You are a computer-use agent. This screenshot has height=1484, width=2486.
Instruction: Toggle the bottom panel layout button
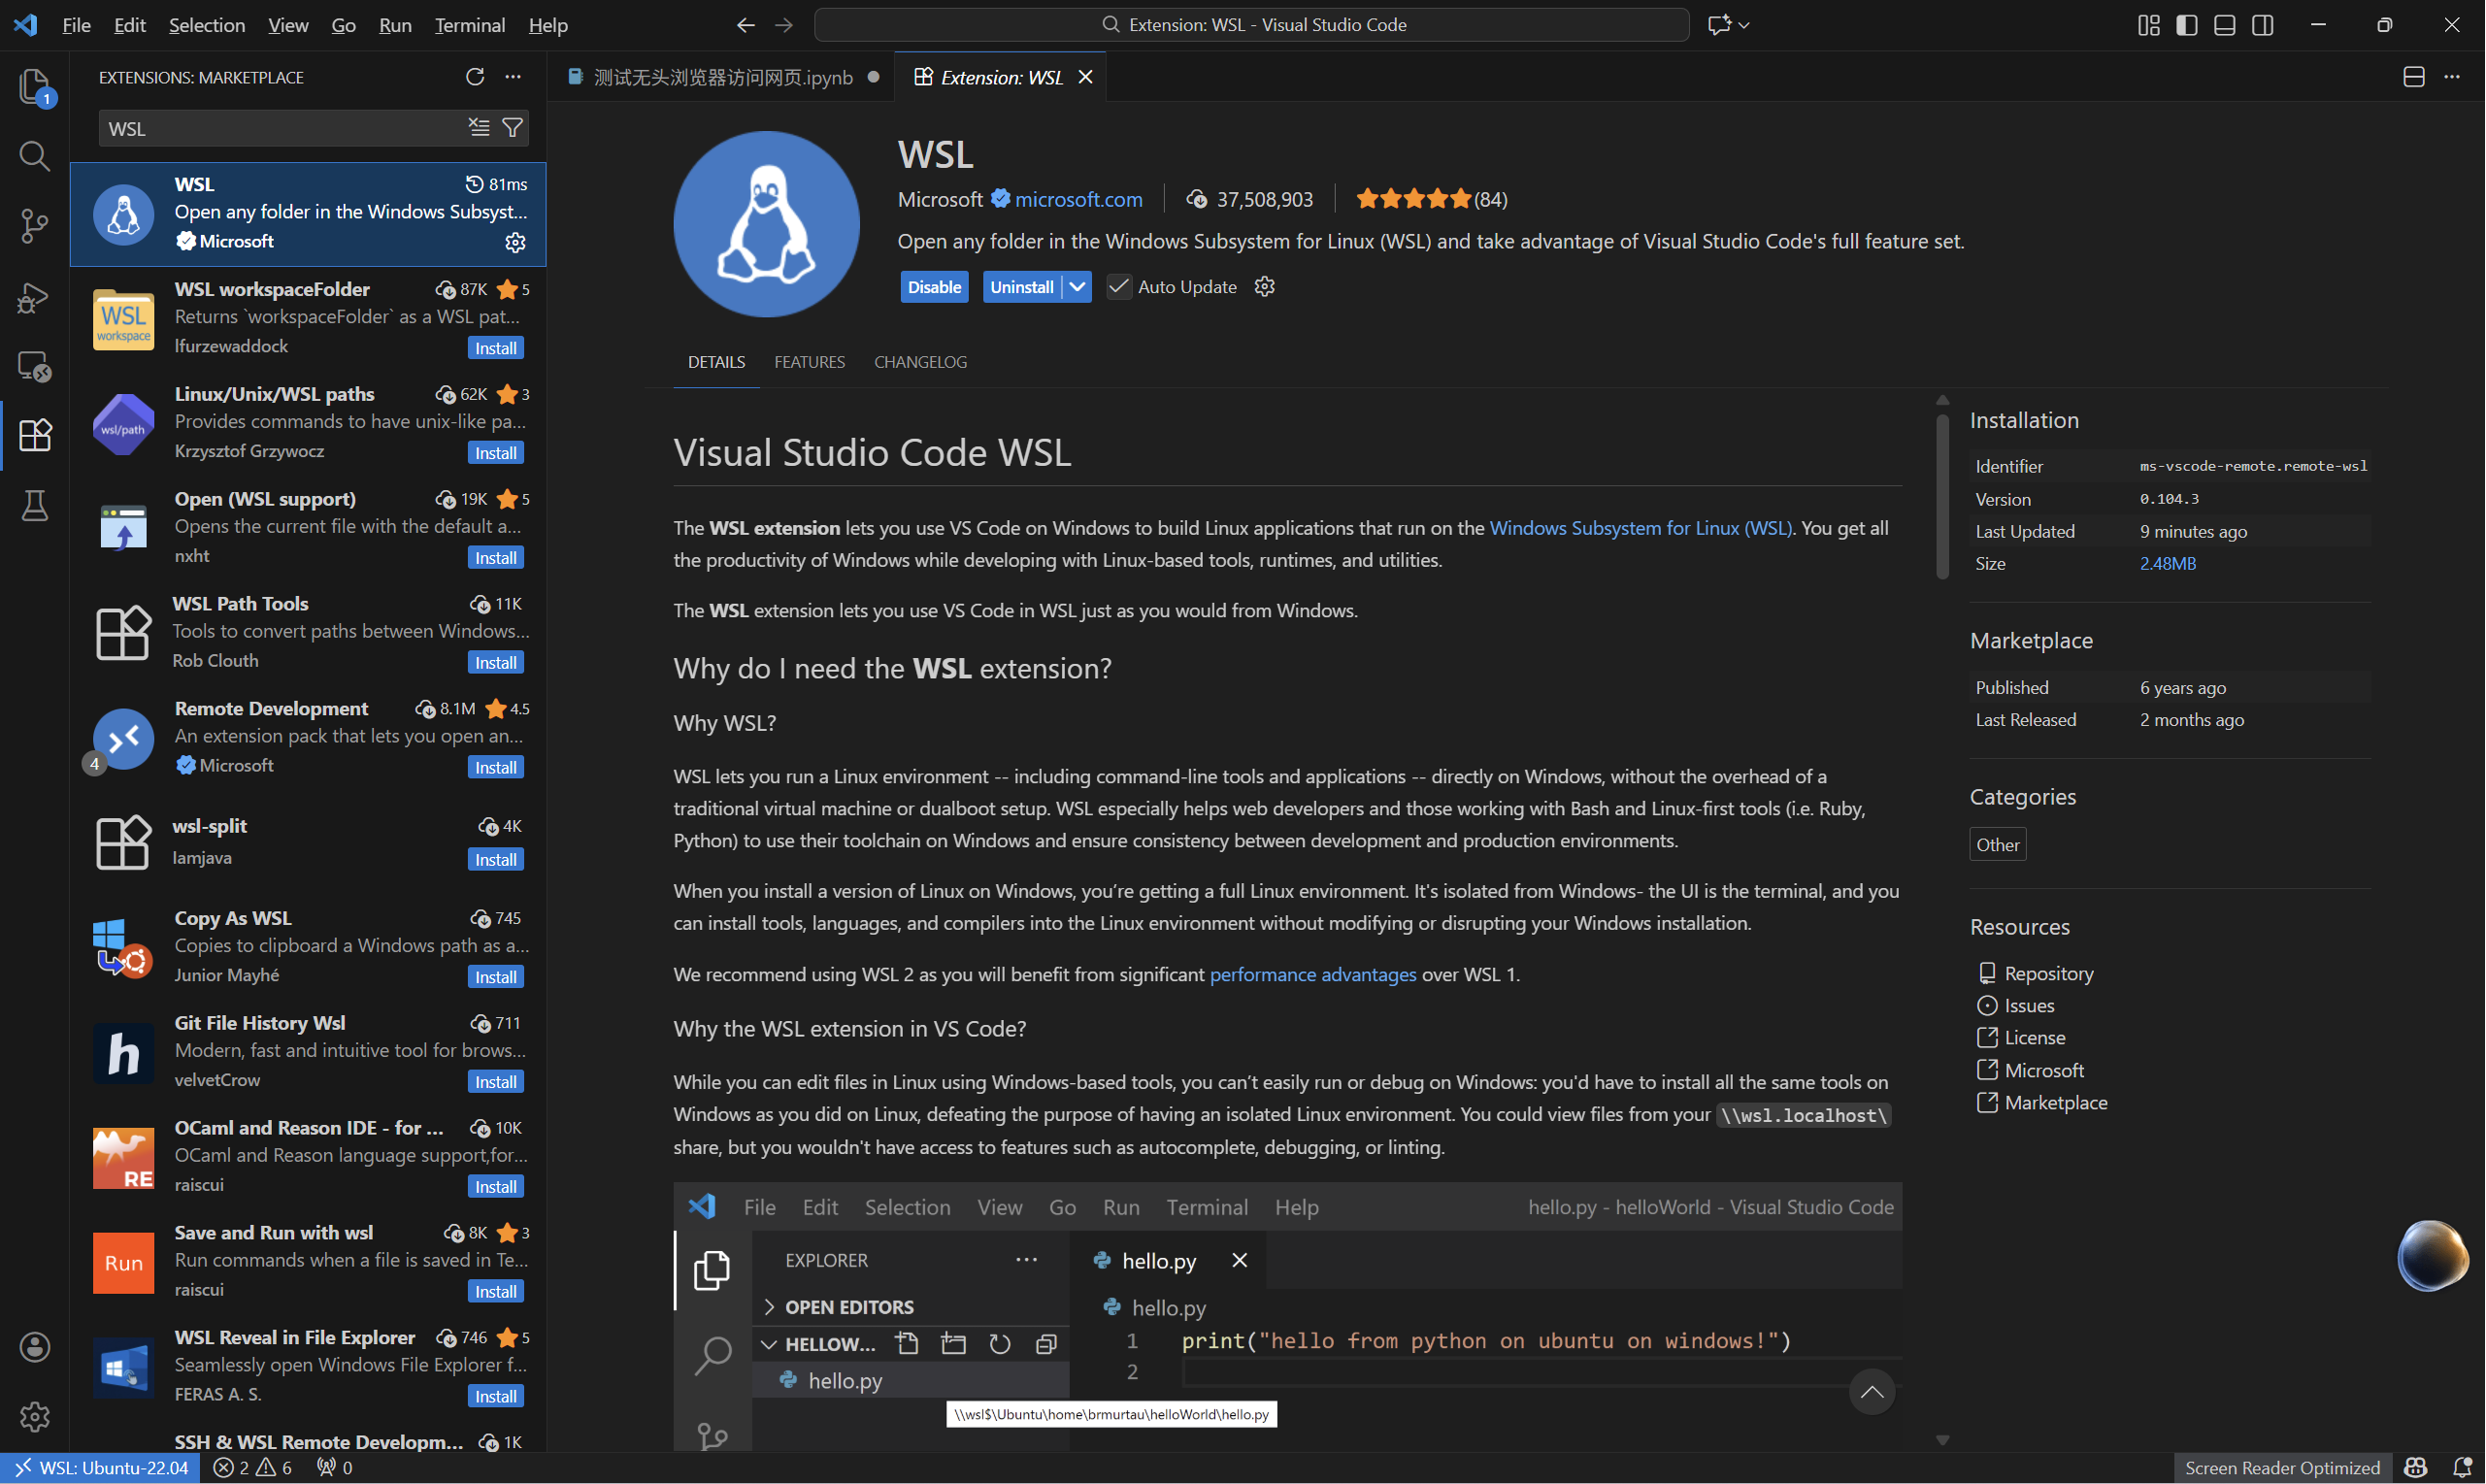[2224, 25]
